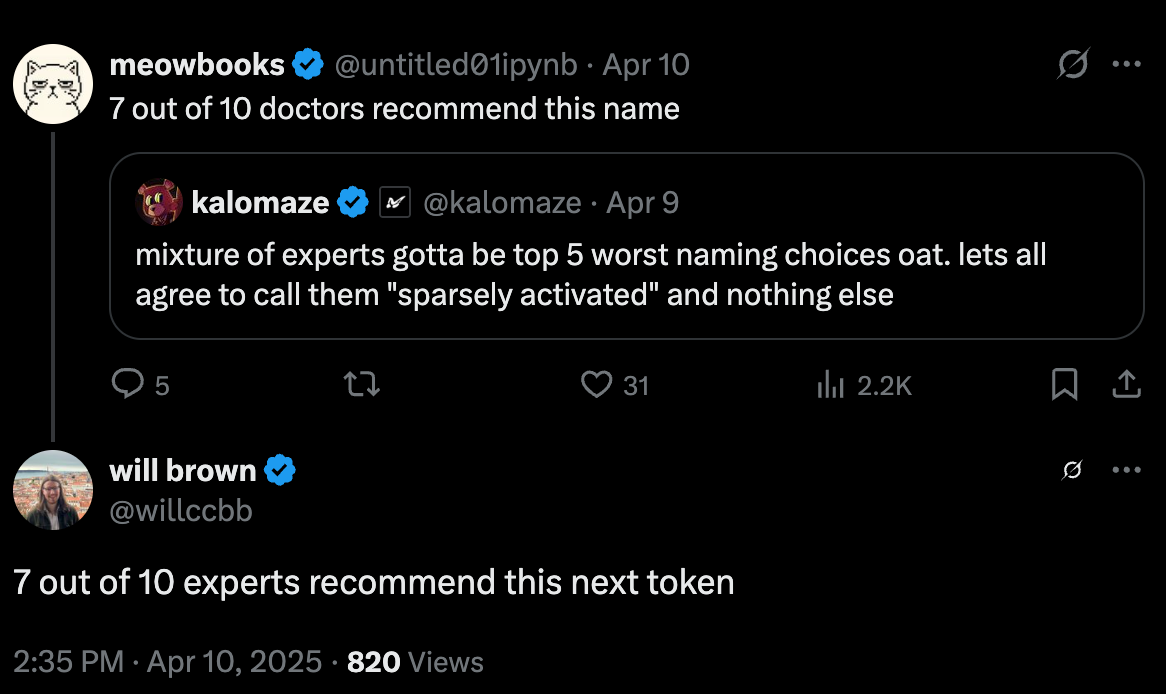Click the Grok icon on will brown's tweet
The height and width of the screenshot is (694, 1166).
click(x=1072, y=469)
